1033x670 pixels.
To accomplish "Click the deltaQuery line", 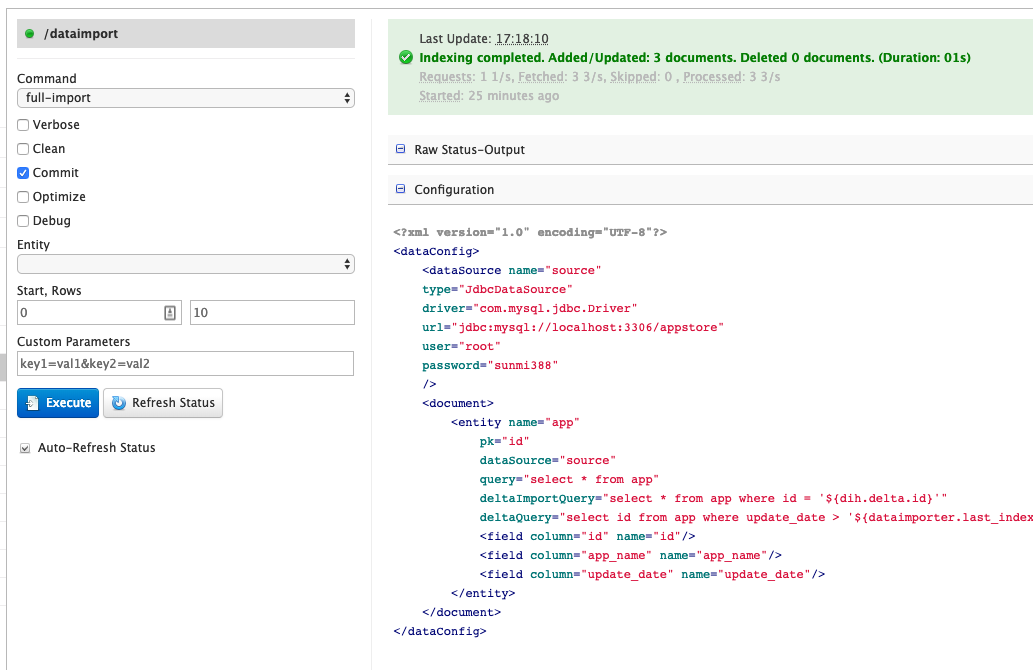I will (756, 518).
